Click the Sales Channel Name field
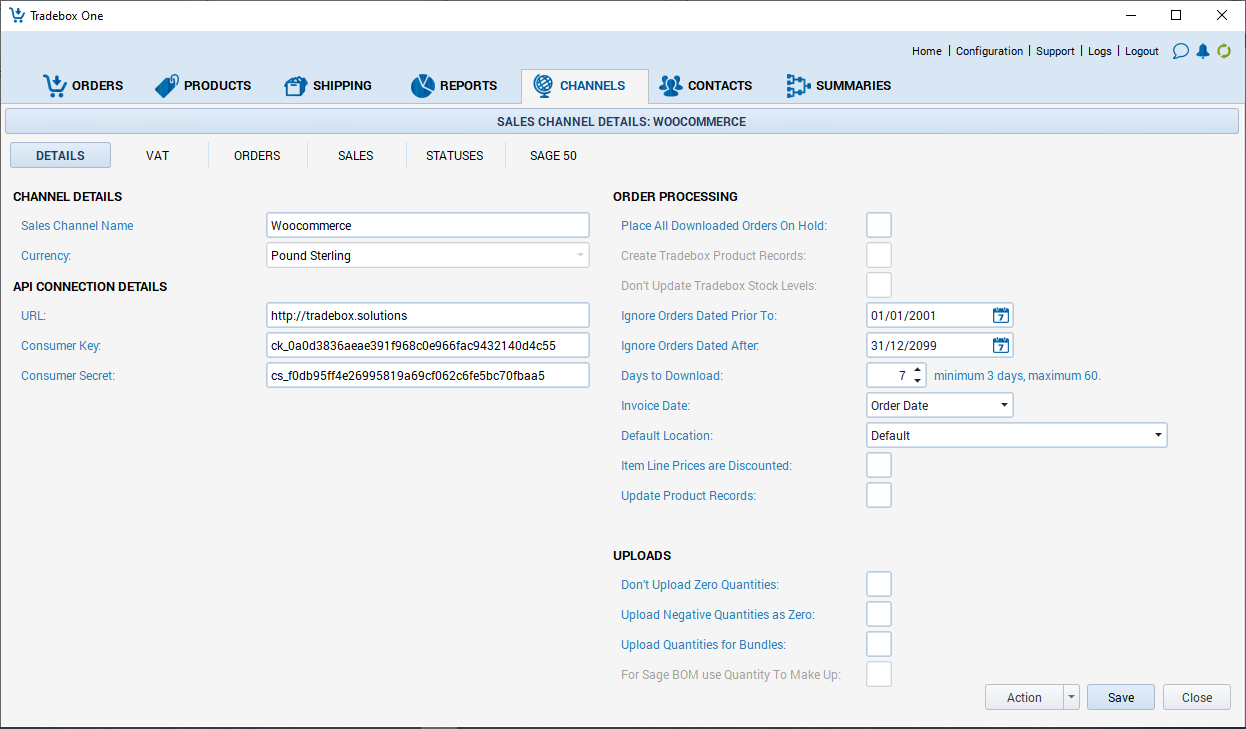This screenshot has height=729, width=1246. coord(428,225)
